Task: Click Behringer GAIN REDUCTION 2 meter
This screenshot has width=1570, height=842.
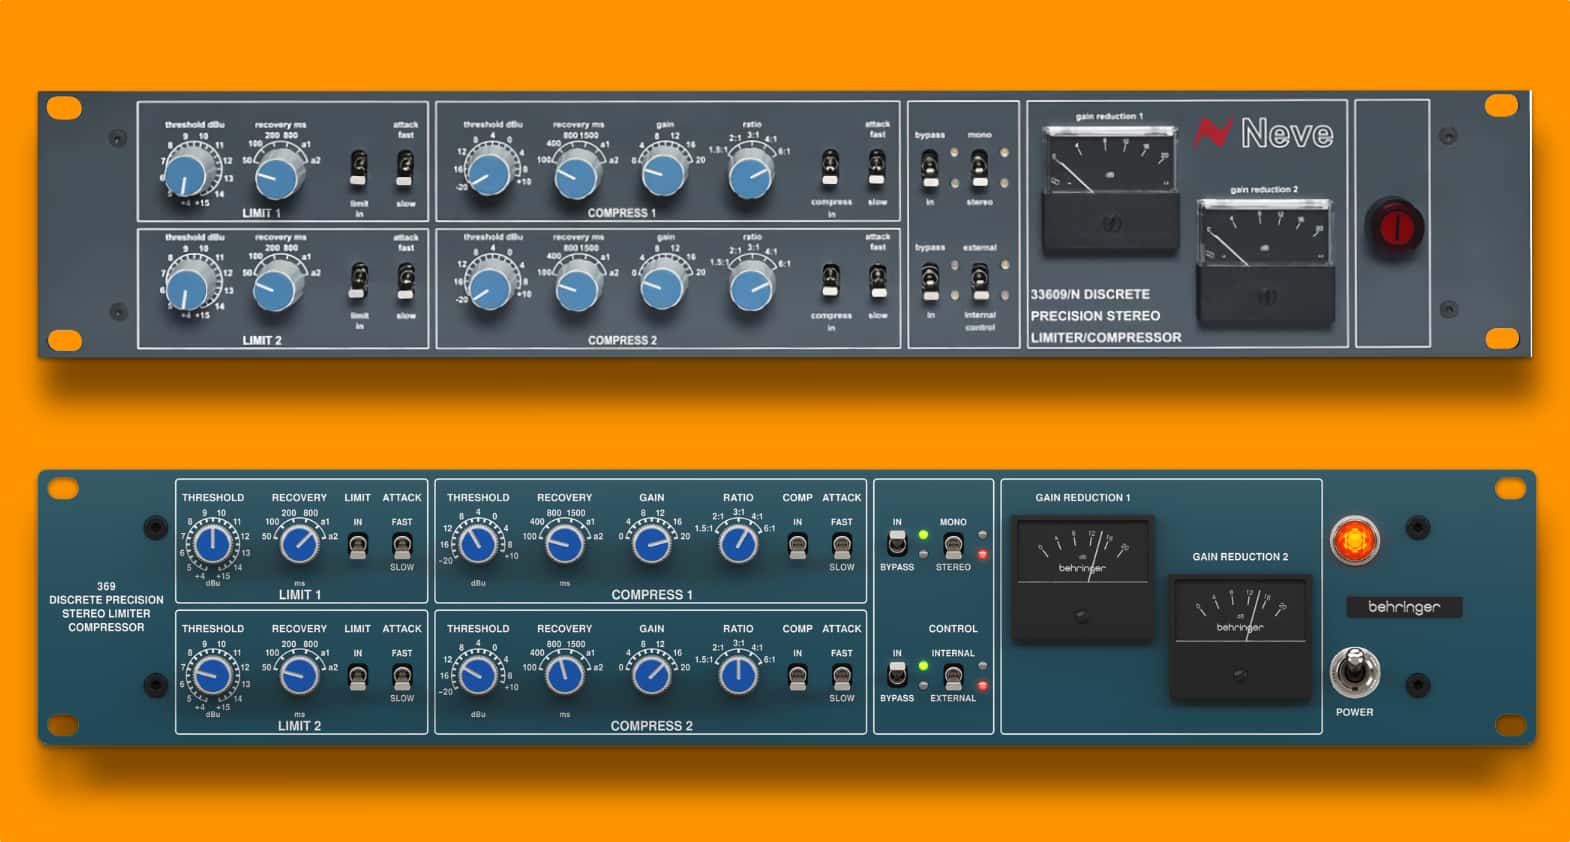Action: point(1240,637)
